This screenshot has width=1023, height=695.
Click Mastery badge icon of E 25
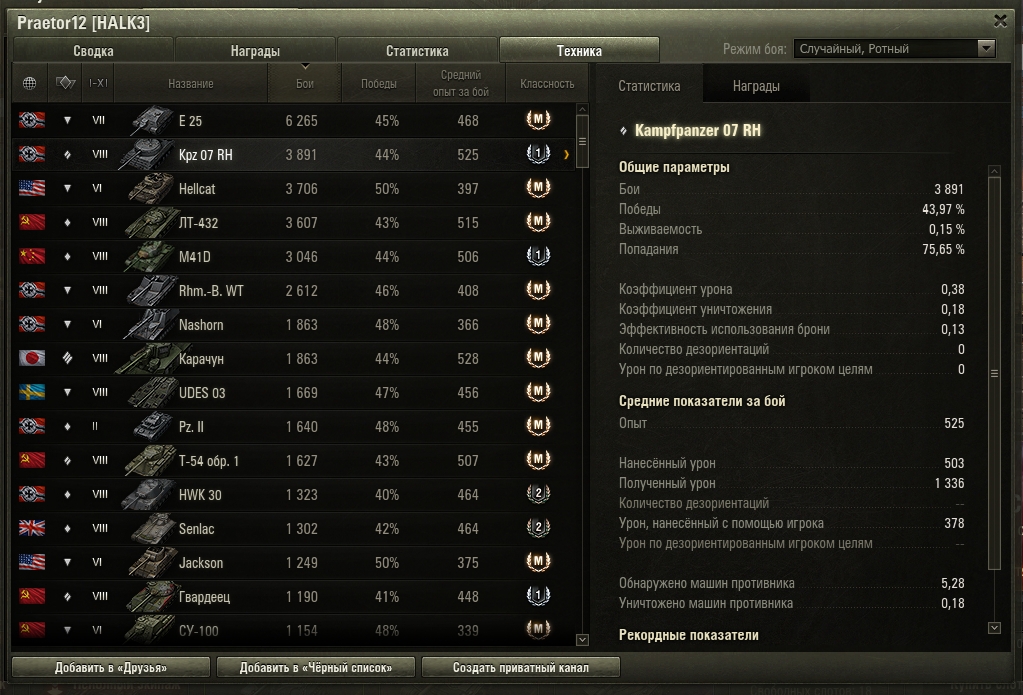(x=538, y=120)
